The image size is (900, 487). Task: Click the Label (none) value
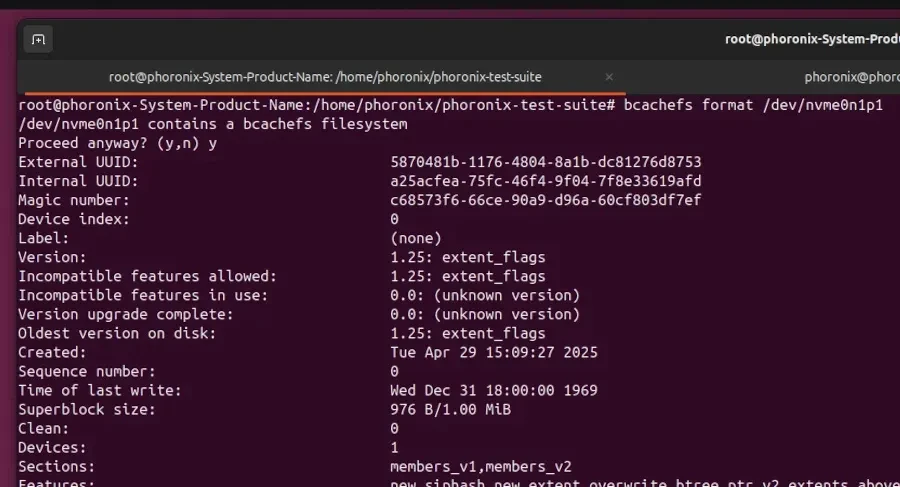tap(415, 238)
